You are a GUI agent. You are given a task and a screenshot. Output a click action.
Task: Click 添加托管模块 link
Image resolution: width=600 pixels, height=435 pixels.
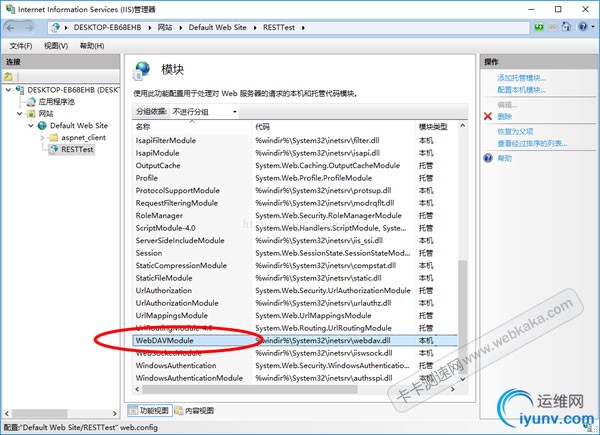521,78
